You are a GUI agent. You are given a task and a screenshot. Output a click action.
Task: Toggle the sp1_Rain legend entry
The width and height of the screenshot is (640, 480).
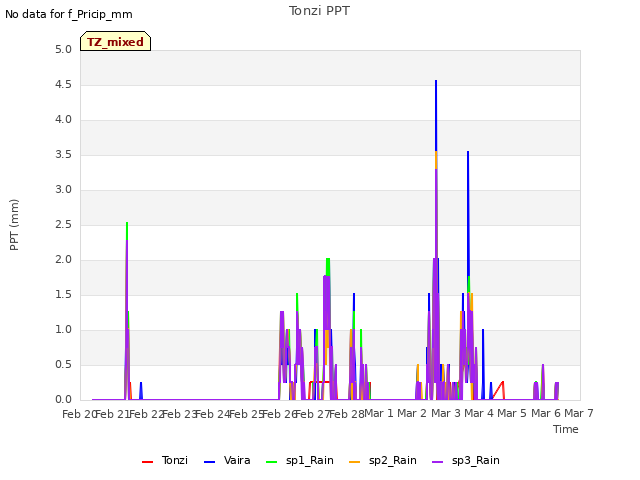[300, 460]
